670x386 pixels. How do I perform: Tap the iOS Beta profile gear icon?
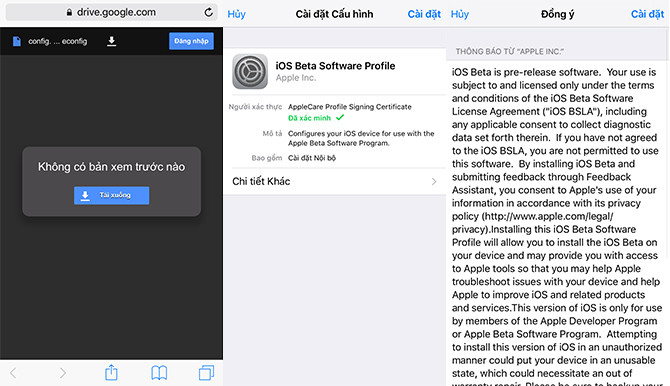pos(250,71)
